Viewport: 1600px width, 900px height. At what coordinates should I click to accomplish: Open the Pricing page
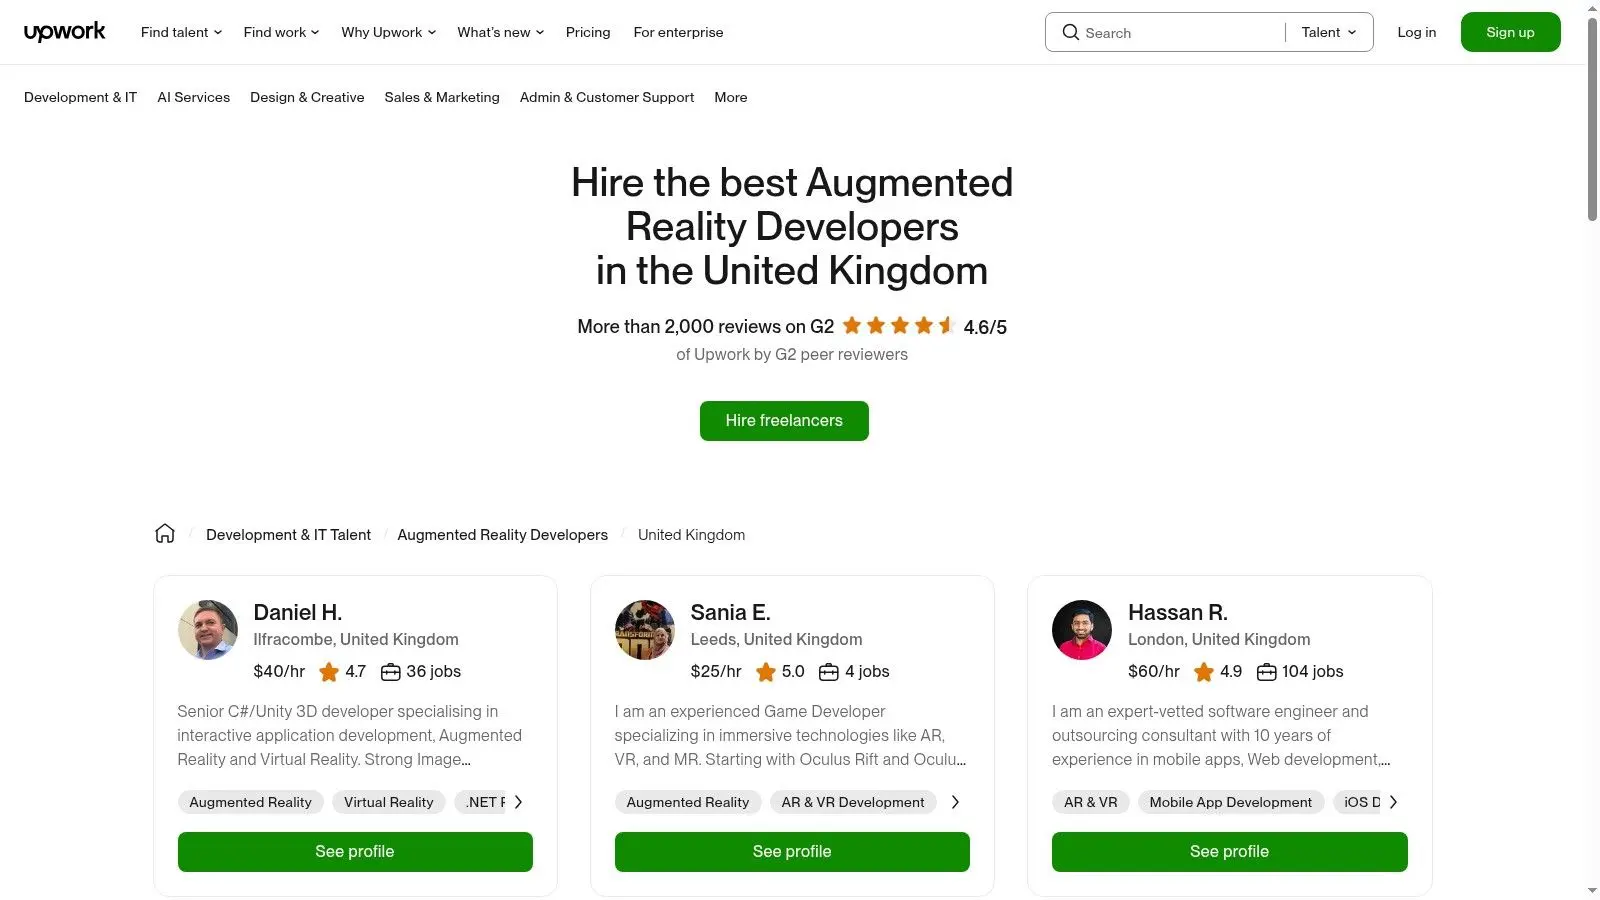coord(588,32)
